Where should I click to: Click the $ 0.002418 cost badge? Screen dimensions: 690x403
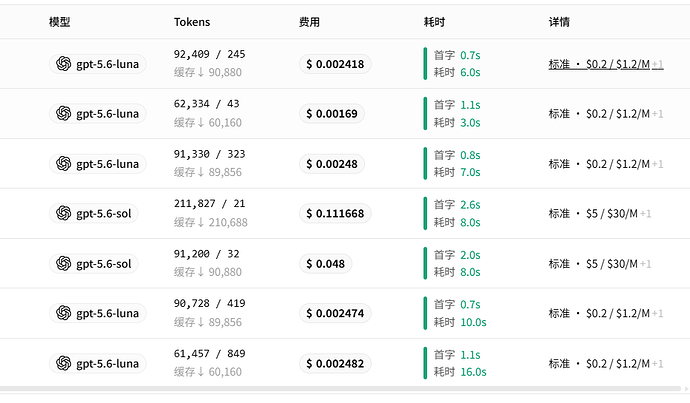(x=335, y=64)
